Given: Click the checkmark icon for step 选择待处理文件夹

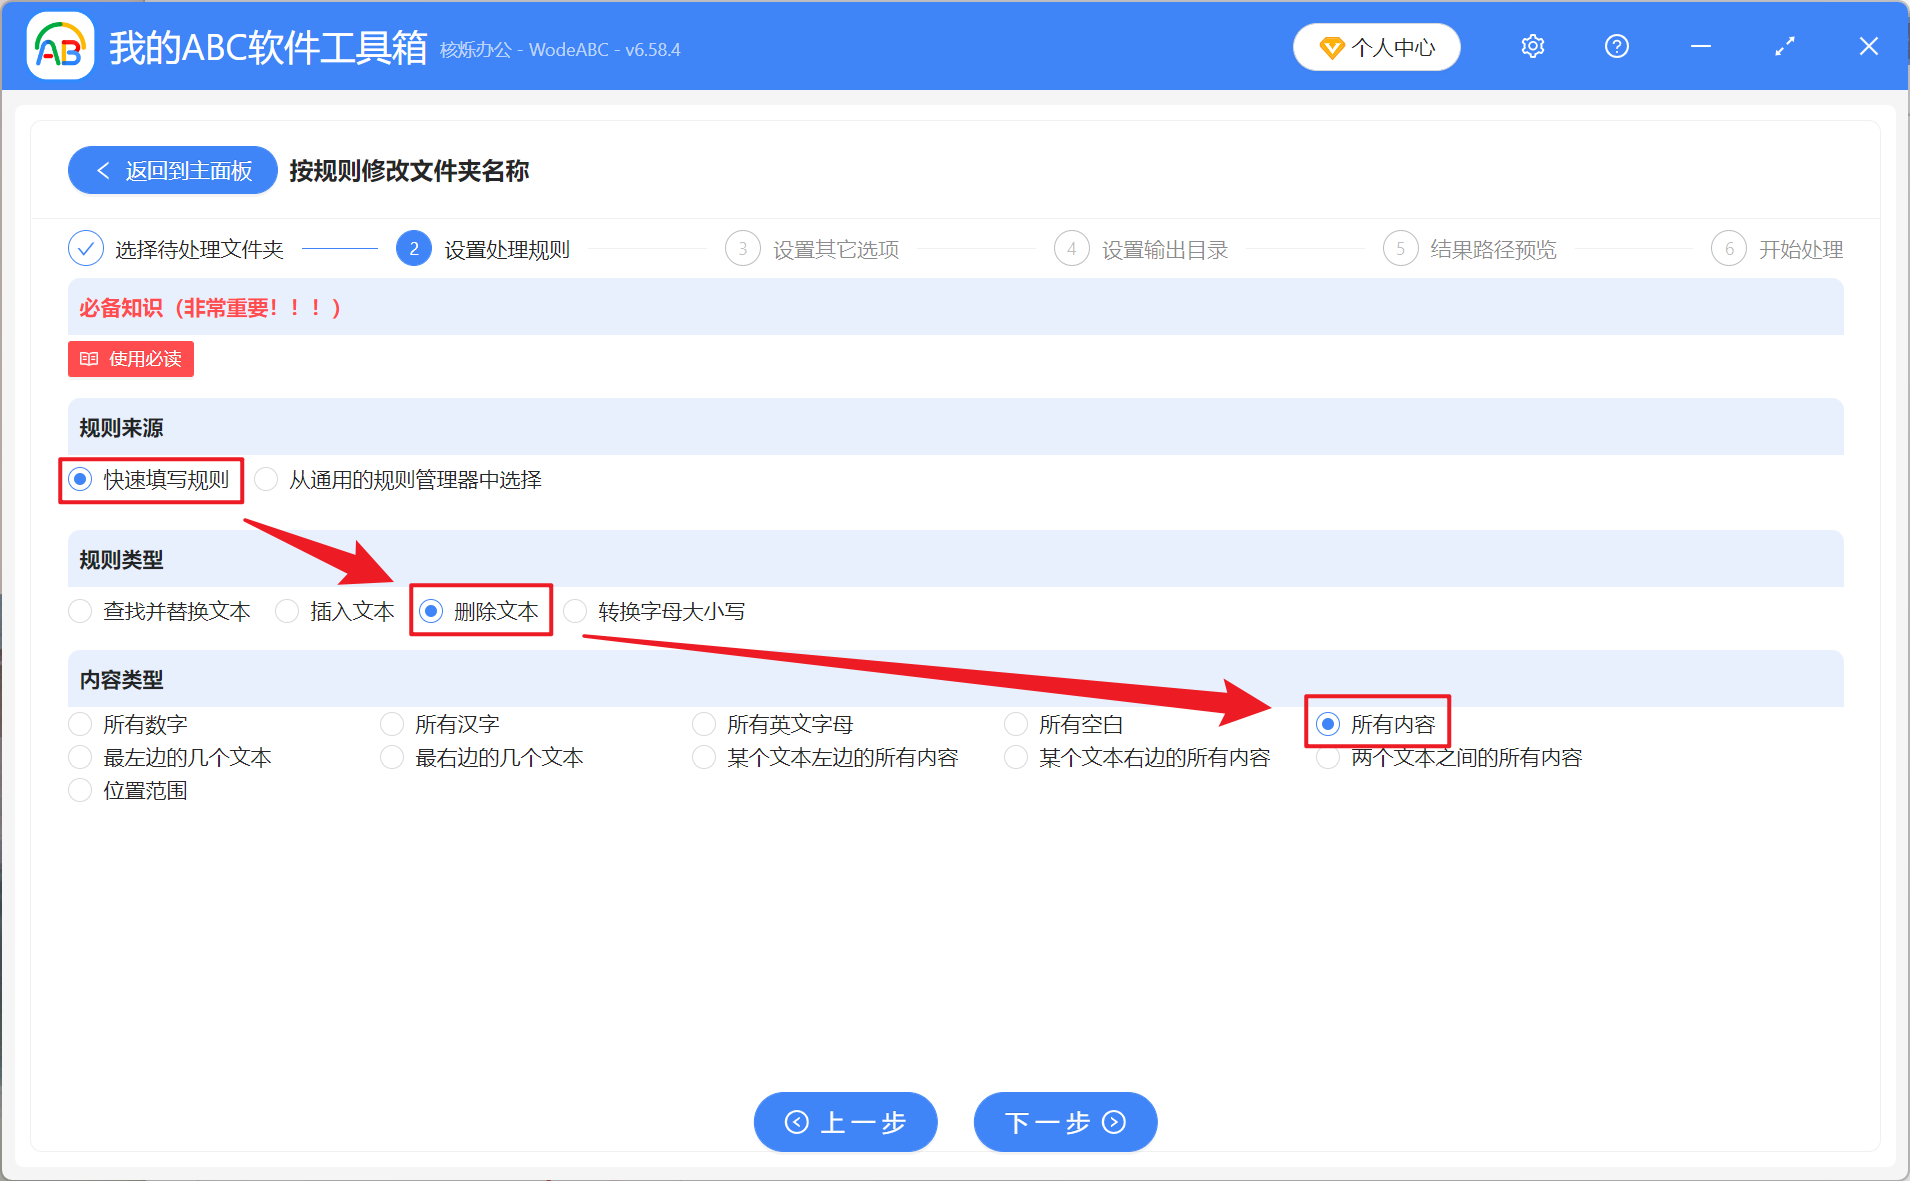Looking at the screenshot, I should coord(85,248).
